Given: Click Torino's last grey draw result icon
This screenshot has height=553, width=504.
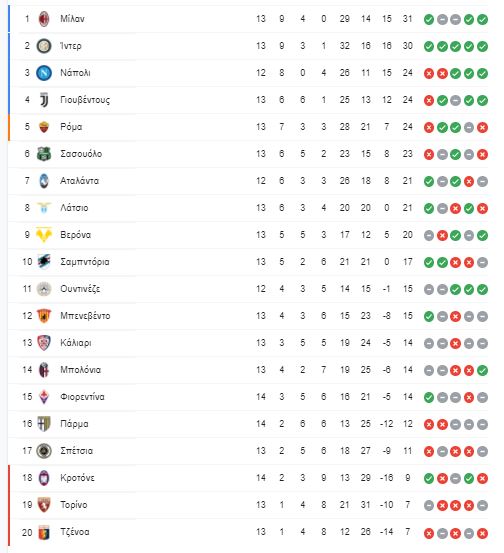Looking at the screenshot, I should pyautogui.click(x=482, y=505).
